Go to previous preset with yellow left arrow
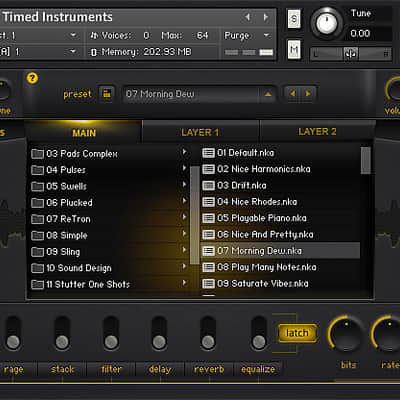This screenshot has width=400, height=400. (x=293, y=94)
